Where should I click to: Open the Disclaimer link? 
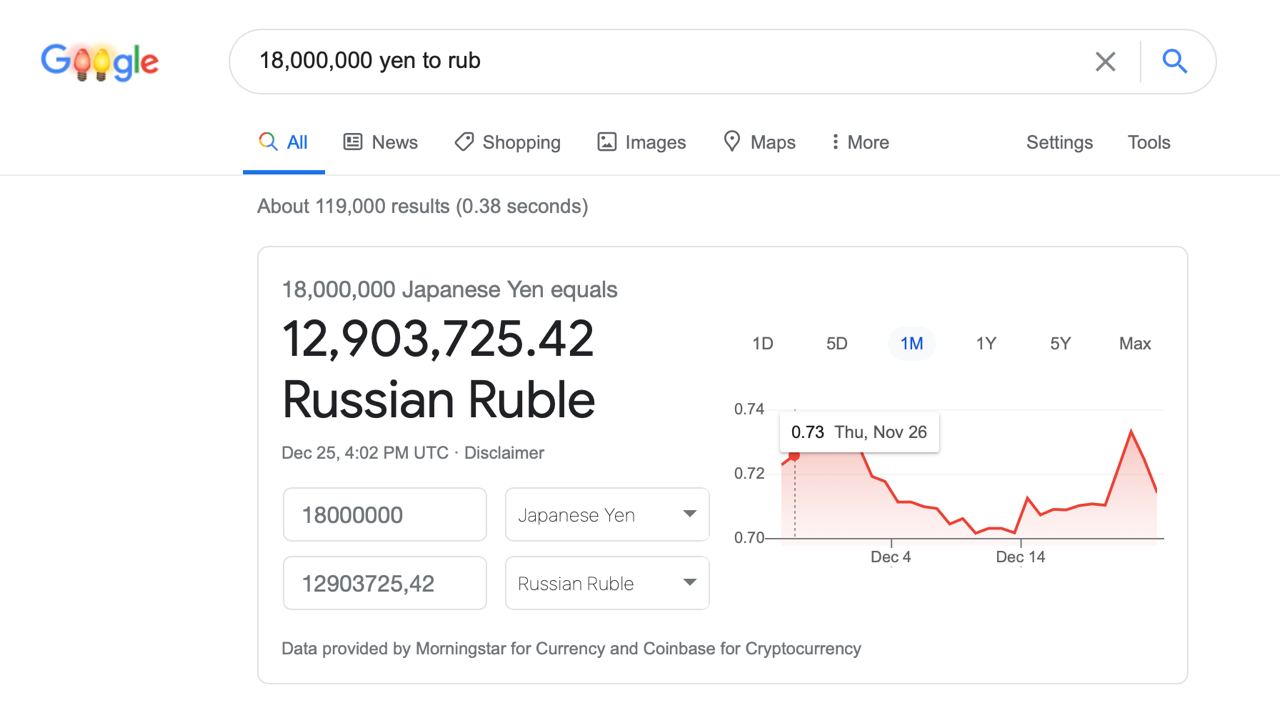pos(504,452)
